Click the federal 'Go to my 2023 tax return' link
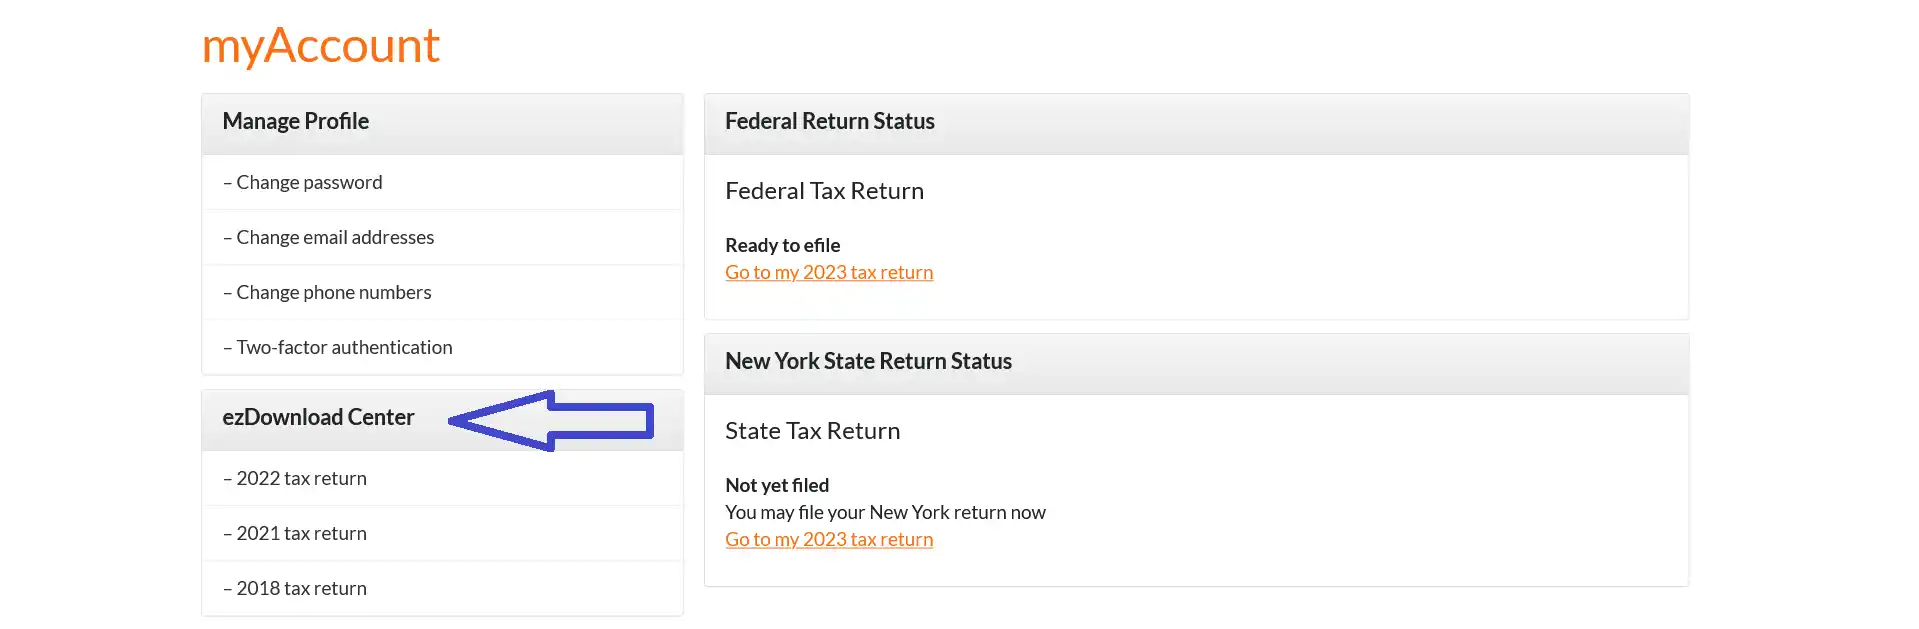The width and height of the screenshot is (1919, 629). coord(829,273)
